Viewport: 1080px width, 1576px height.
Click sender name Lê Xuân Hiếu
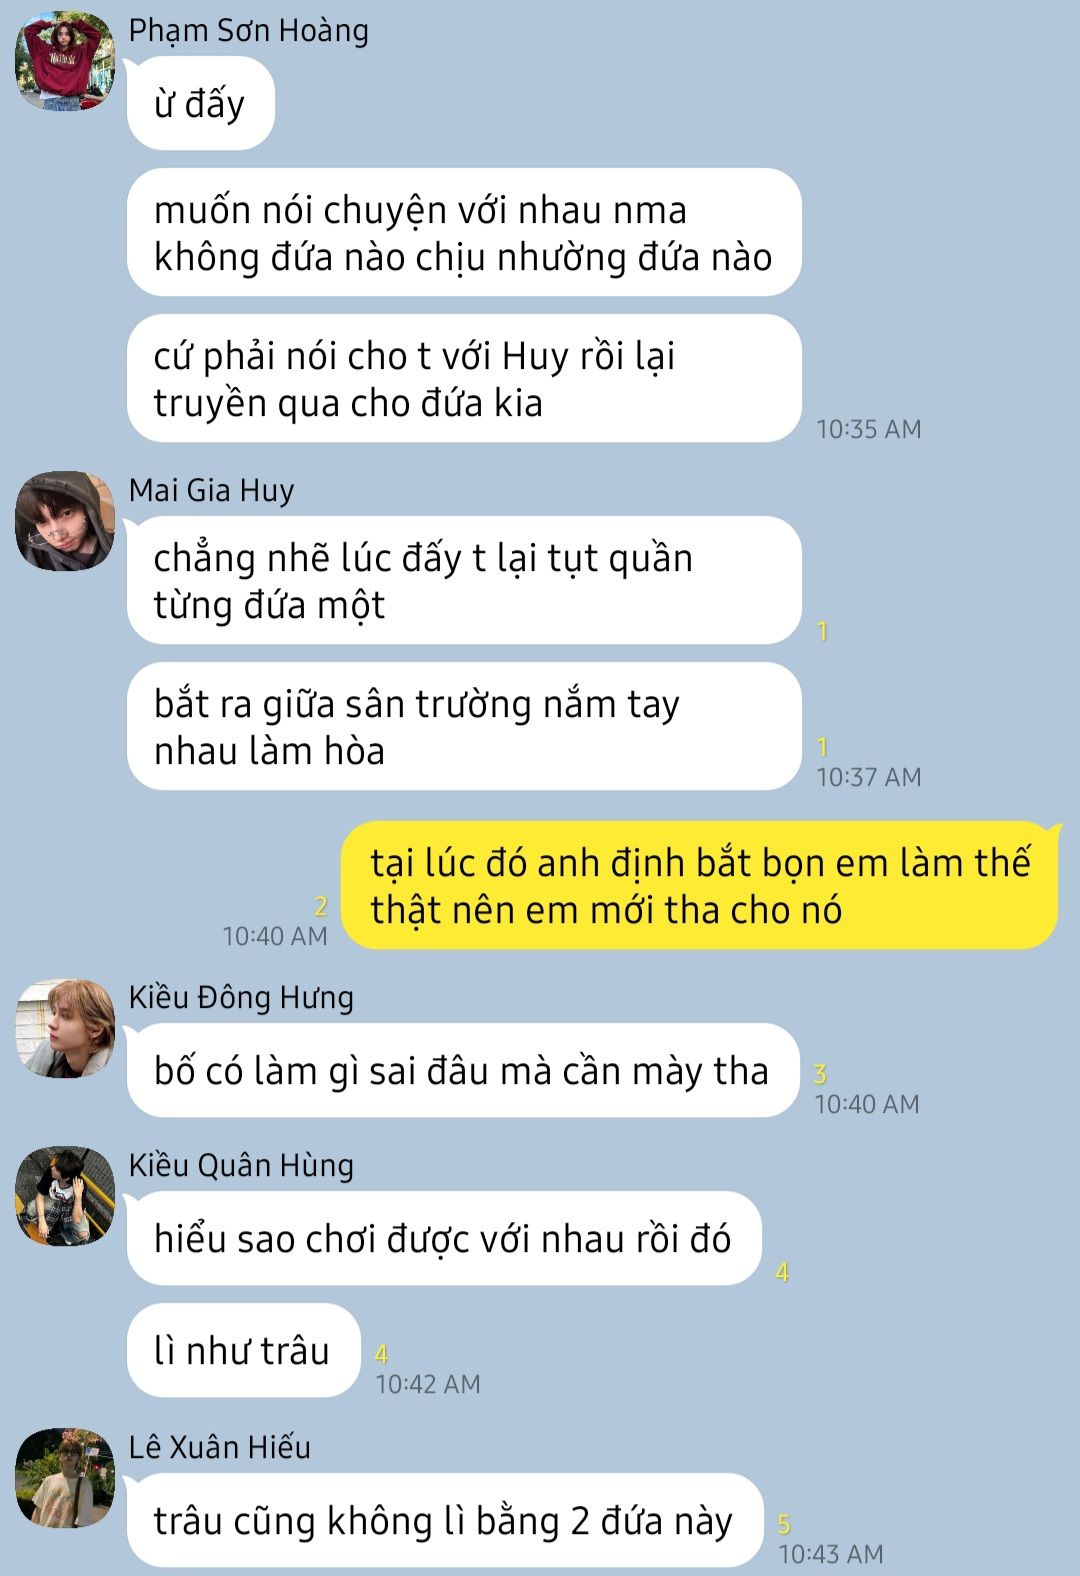click(x=220, y=1447)
